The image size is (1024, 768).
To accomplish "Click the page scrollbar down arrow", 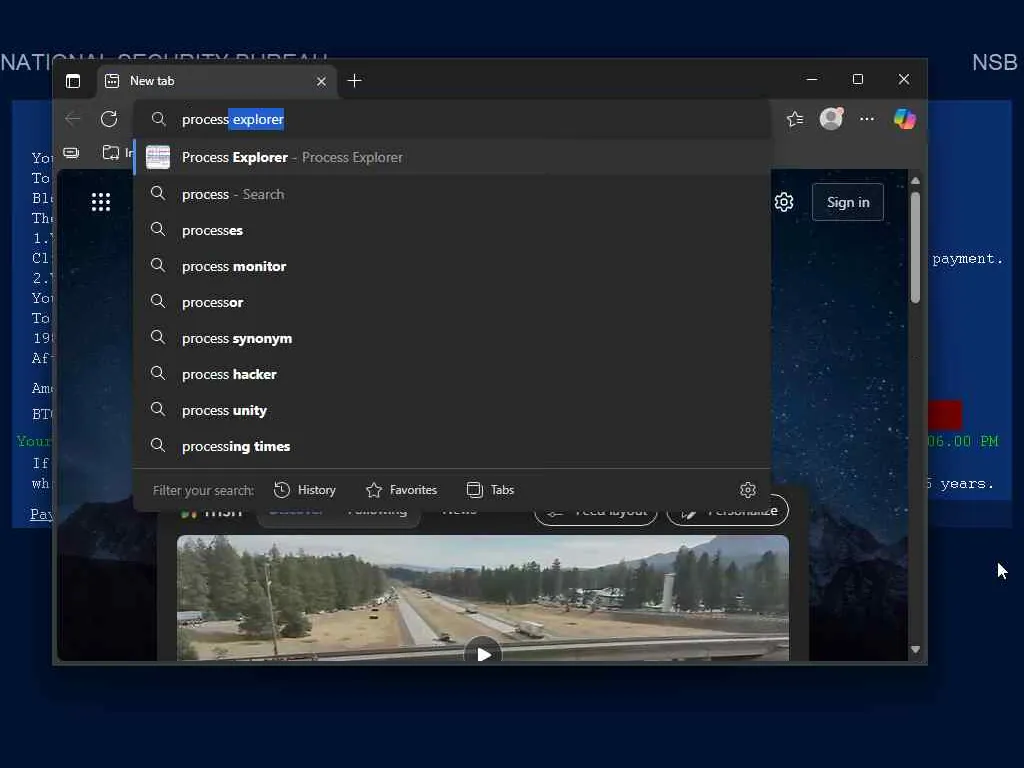I will click(x=916, y=649).
